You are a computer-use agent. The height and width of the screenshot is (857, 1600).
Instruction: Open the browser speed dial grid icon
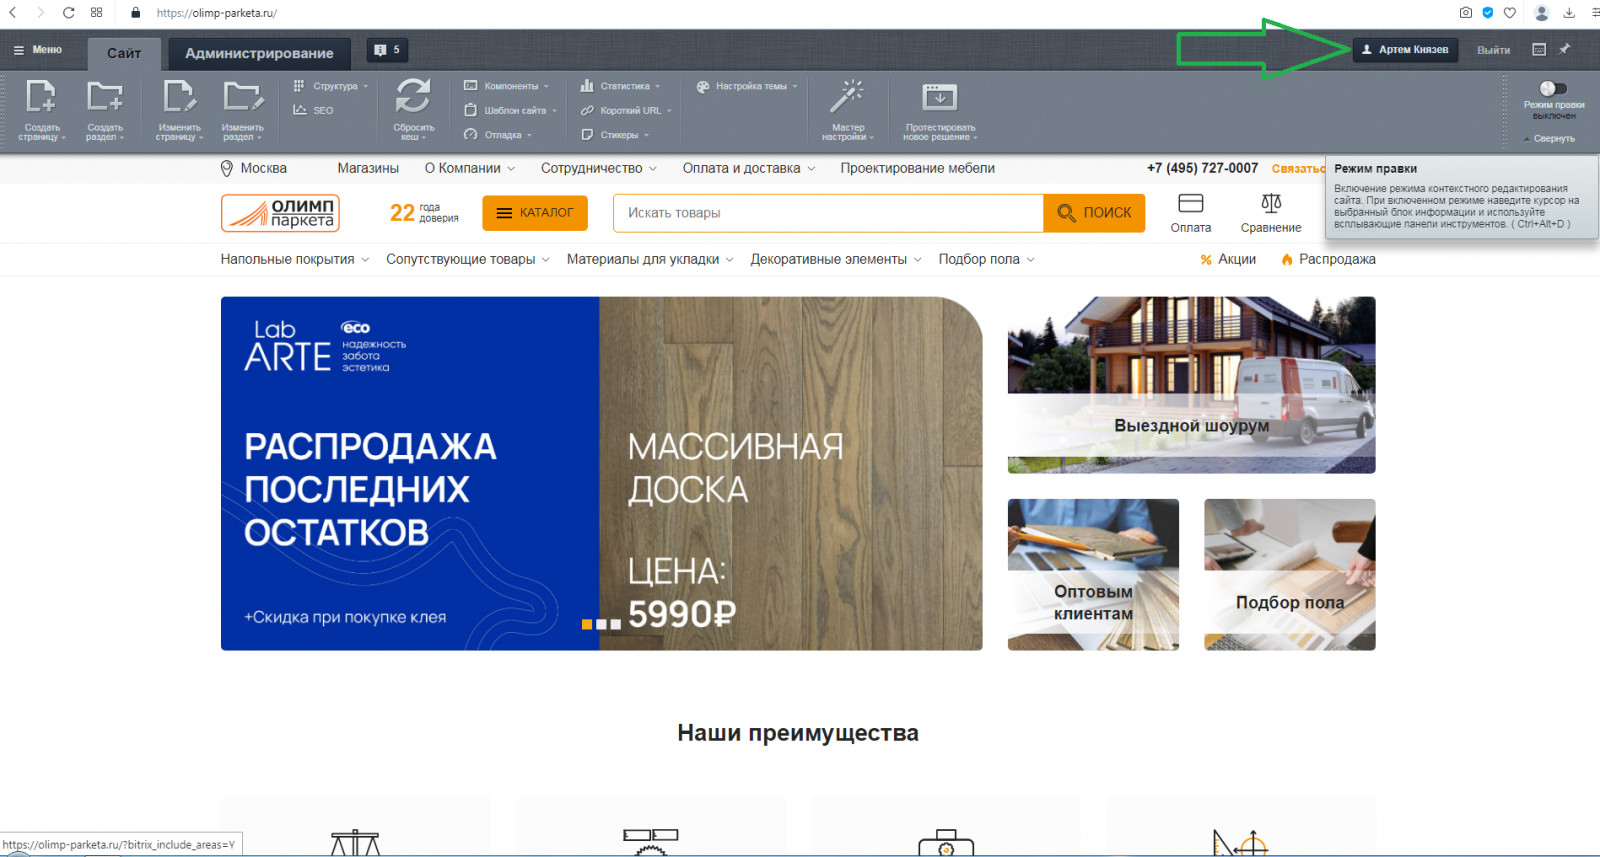coord(96,13)
